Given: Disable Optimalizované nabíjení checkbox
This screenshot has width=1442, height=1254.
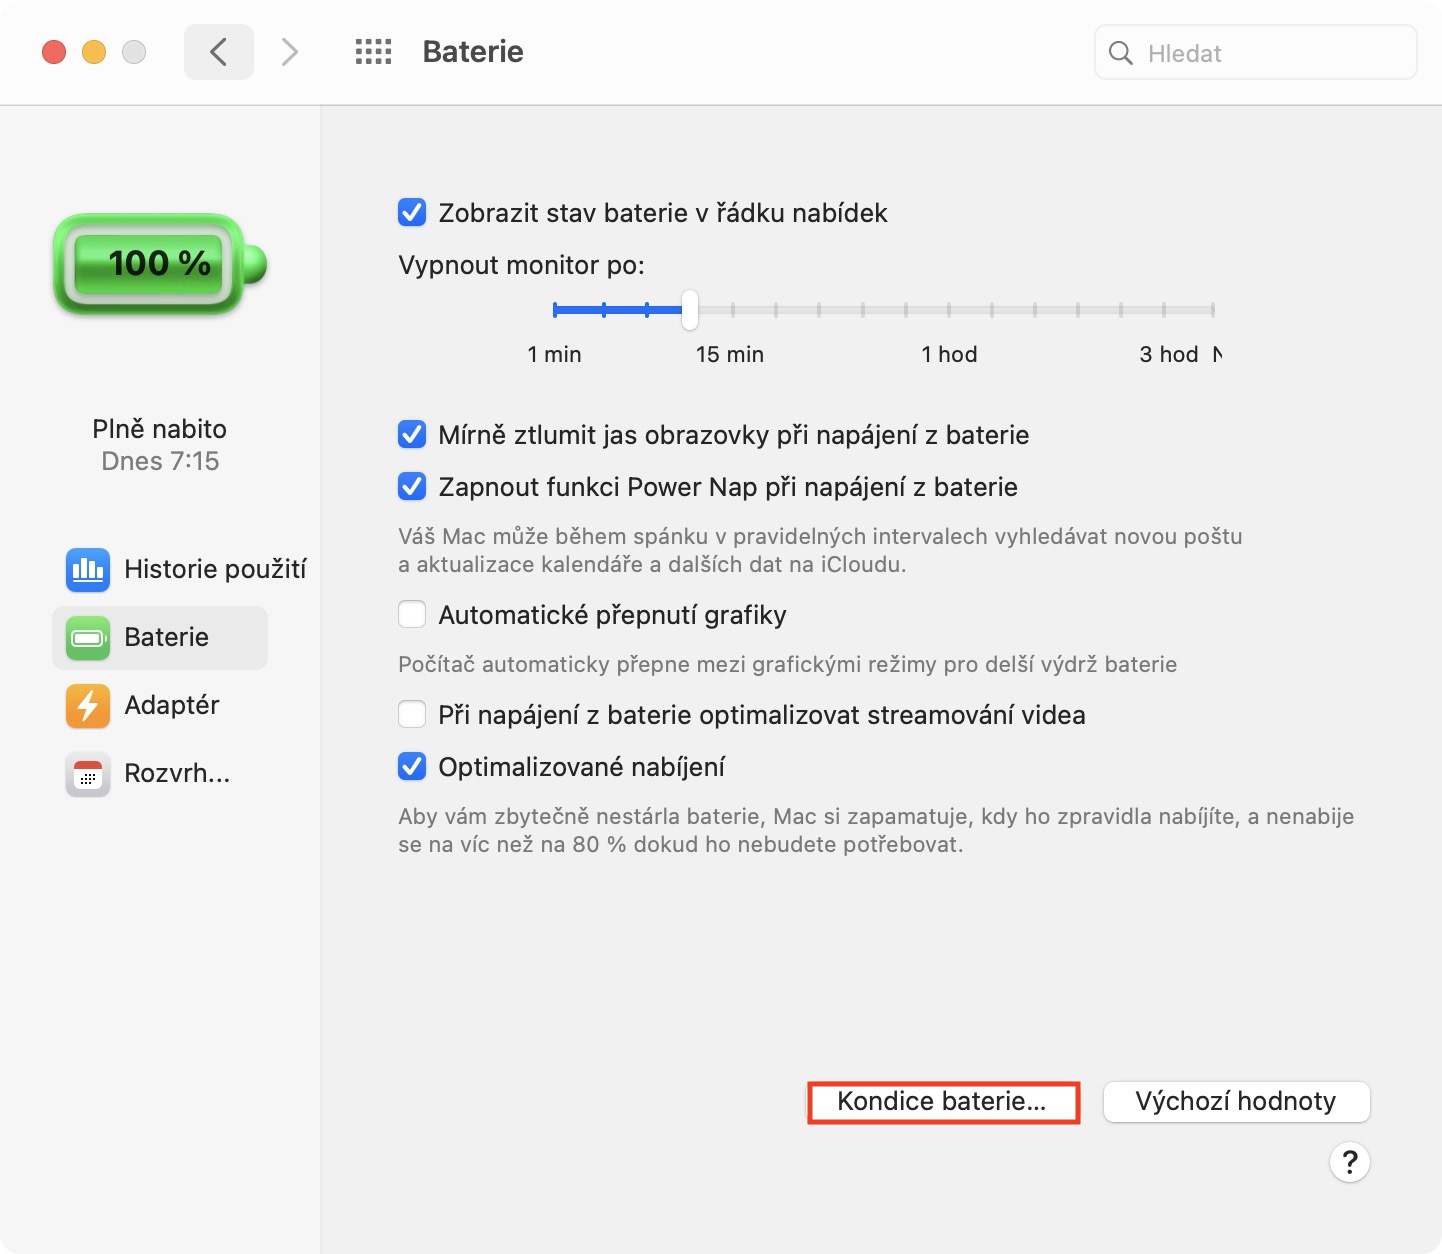Looking at the screenshot, I should (x=412, y=767).
